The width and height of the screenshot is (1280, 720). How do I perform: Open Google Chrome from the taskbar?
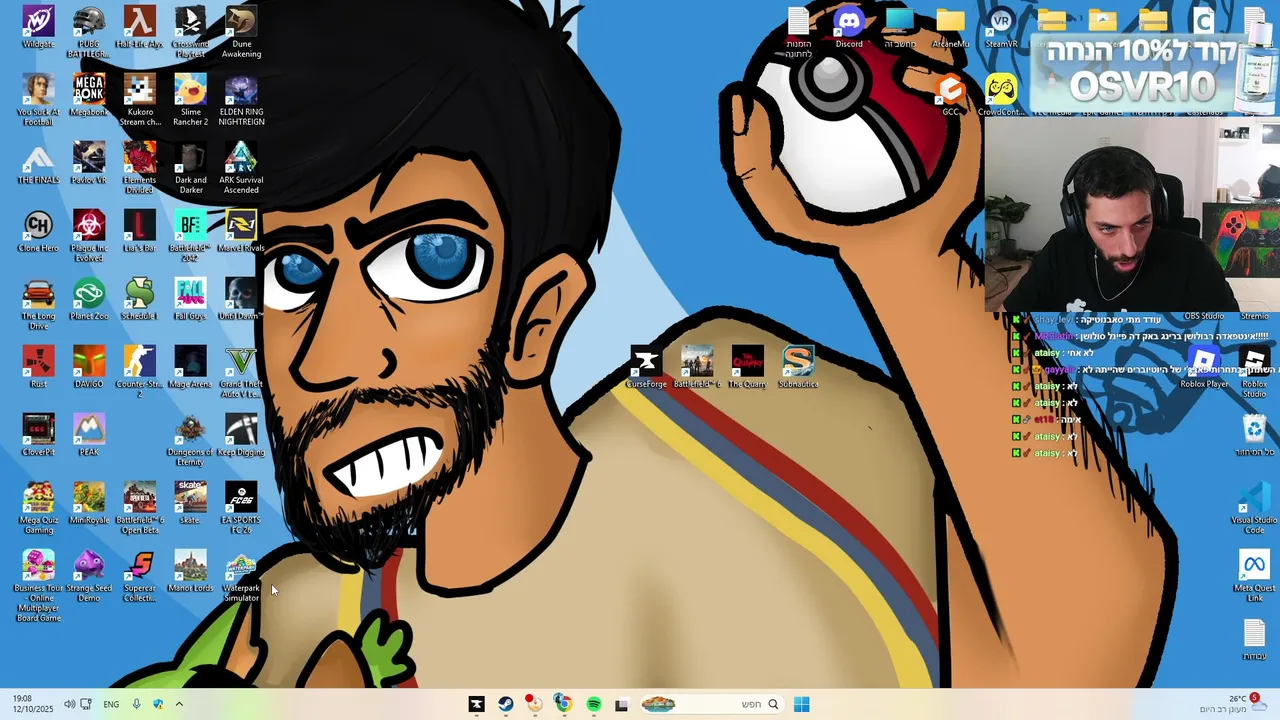(x=563, y=704)
